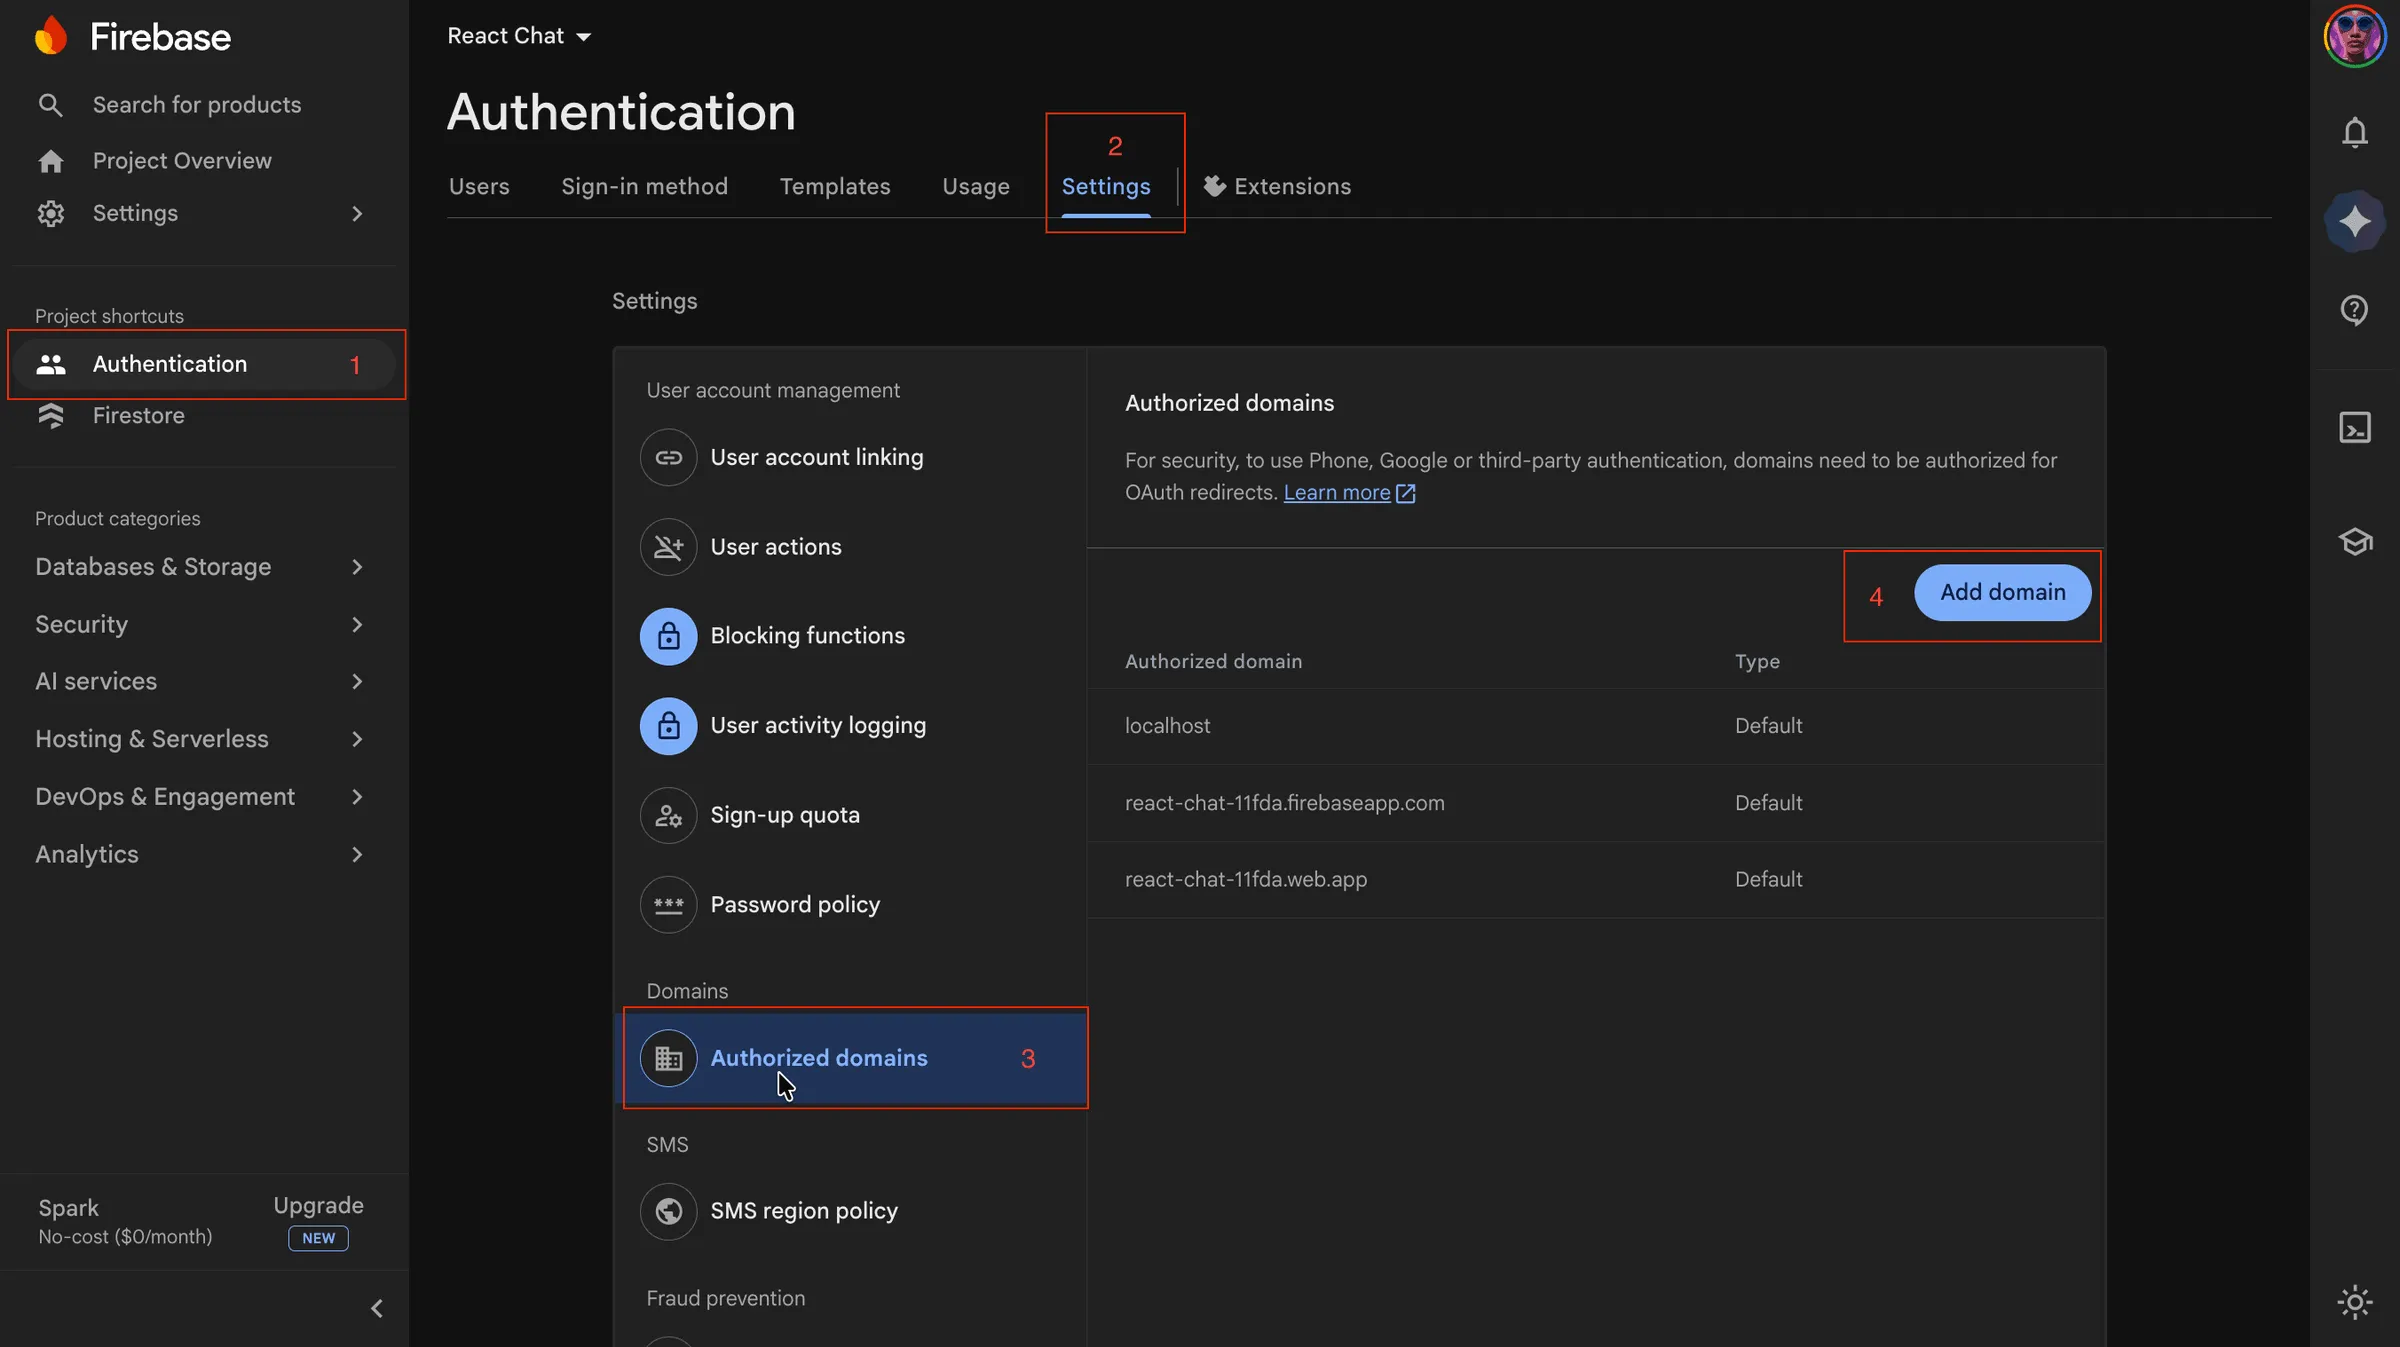Viewport: 2400px width, 1347px height.
Task: Click the Learn more external link icon
Action: click(1405, 493)
